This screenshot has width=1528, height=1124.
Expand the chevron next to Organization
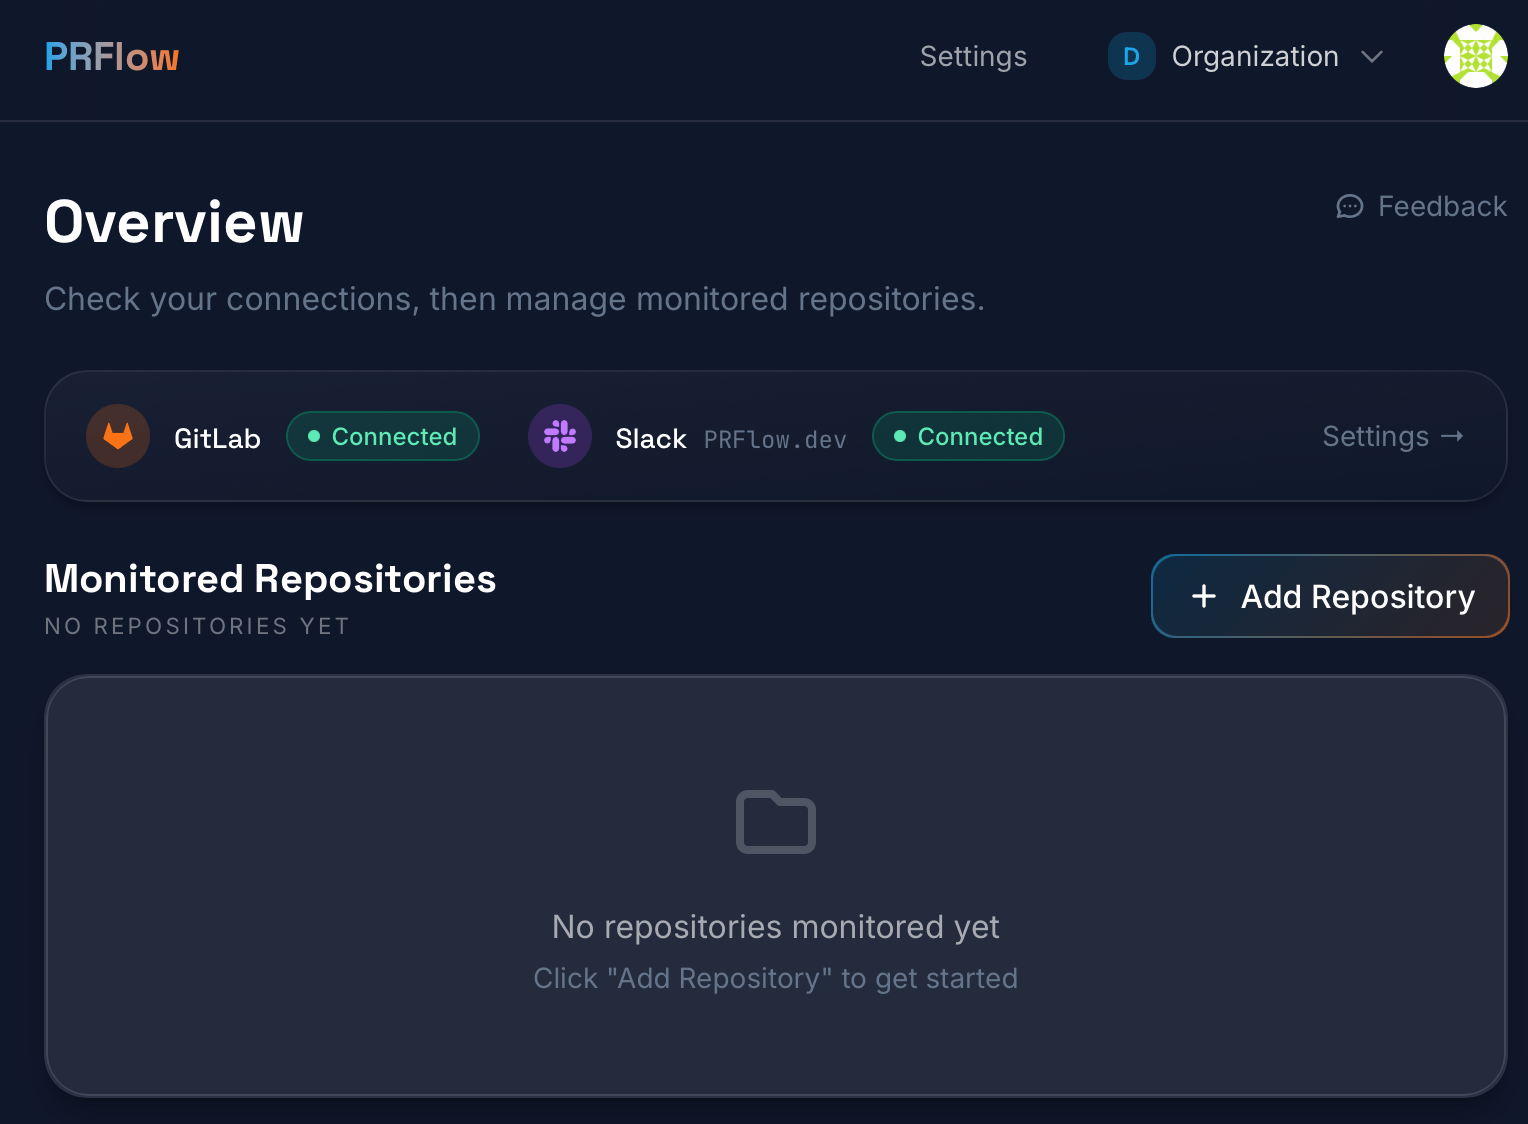(x=1372, y=57)
